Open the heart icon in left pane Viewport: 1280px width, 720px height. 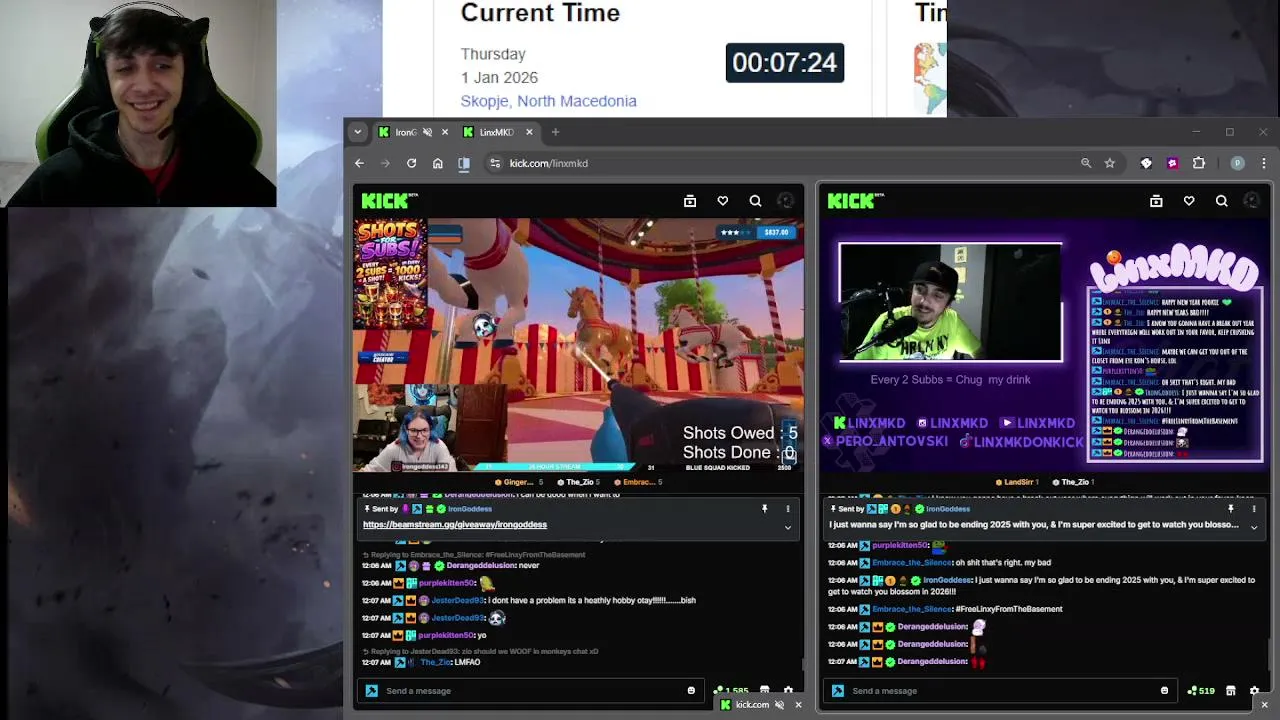723,201
